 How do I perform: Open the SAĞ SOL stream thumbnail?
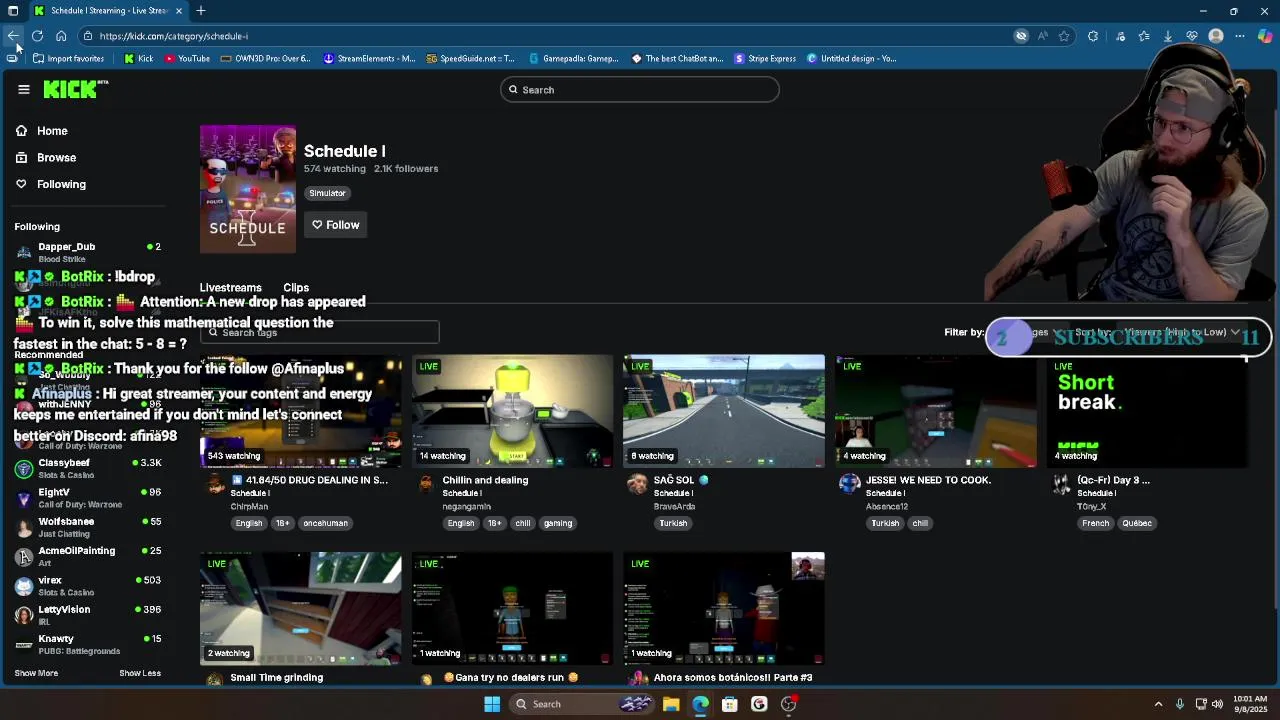tap(724, 411)
